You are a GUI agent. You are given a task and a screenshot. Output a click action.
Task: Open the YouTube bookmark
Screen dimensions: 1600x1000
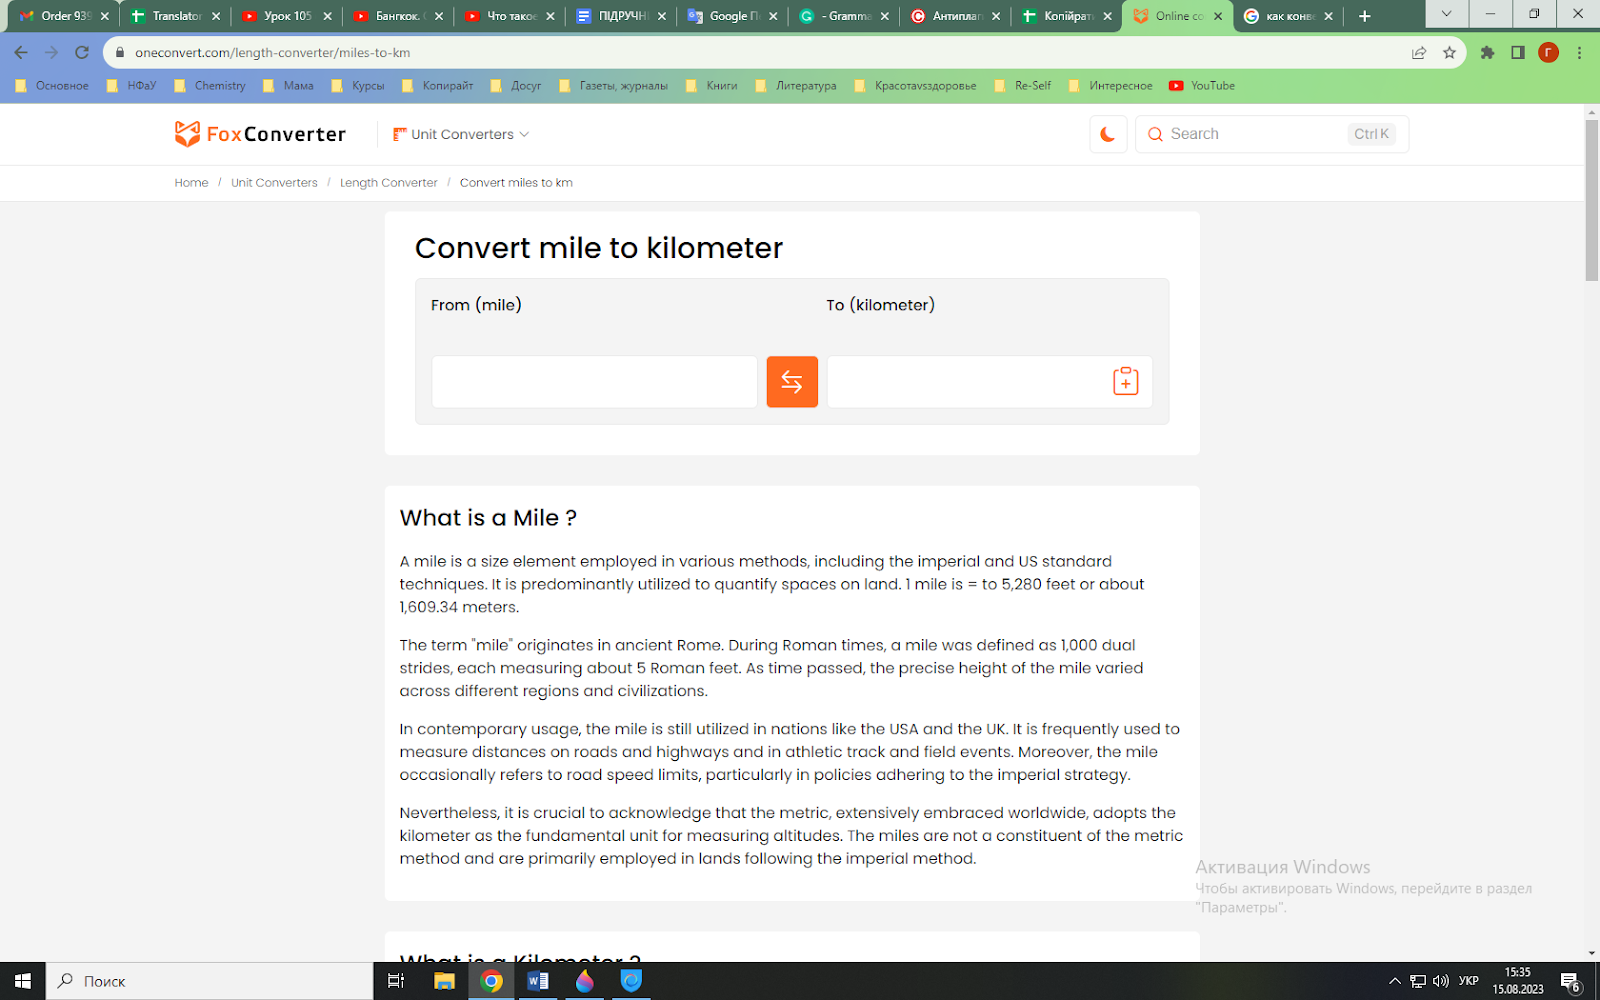click(x=1202, y=86)
